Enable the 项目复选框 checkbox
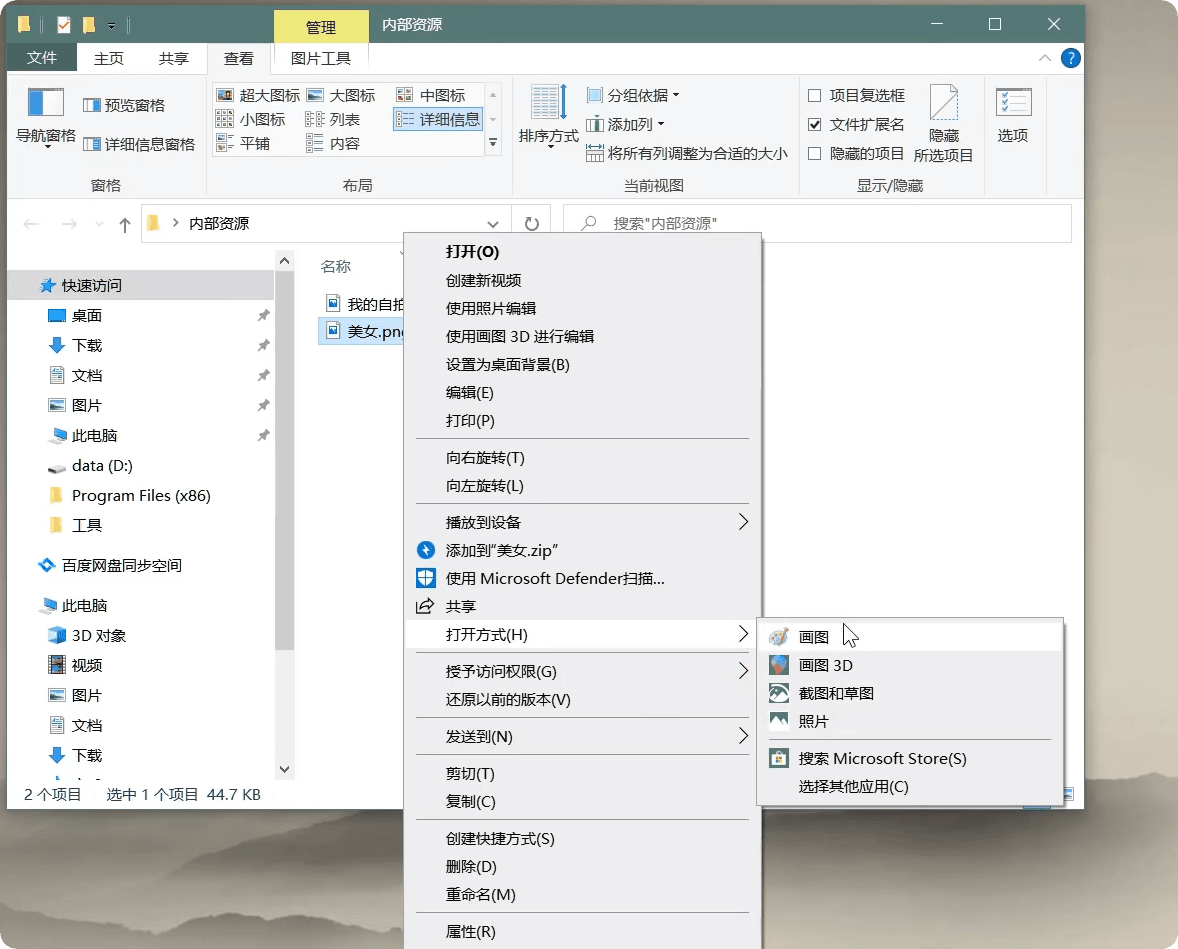The height and width of the screenshot is (949, 1178). (815, 96)
